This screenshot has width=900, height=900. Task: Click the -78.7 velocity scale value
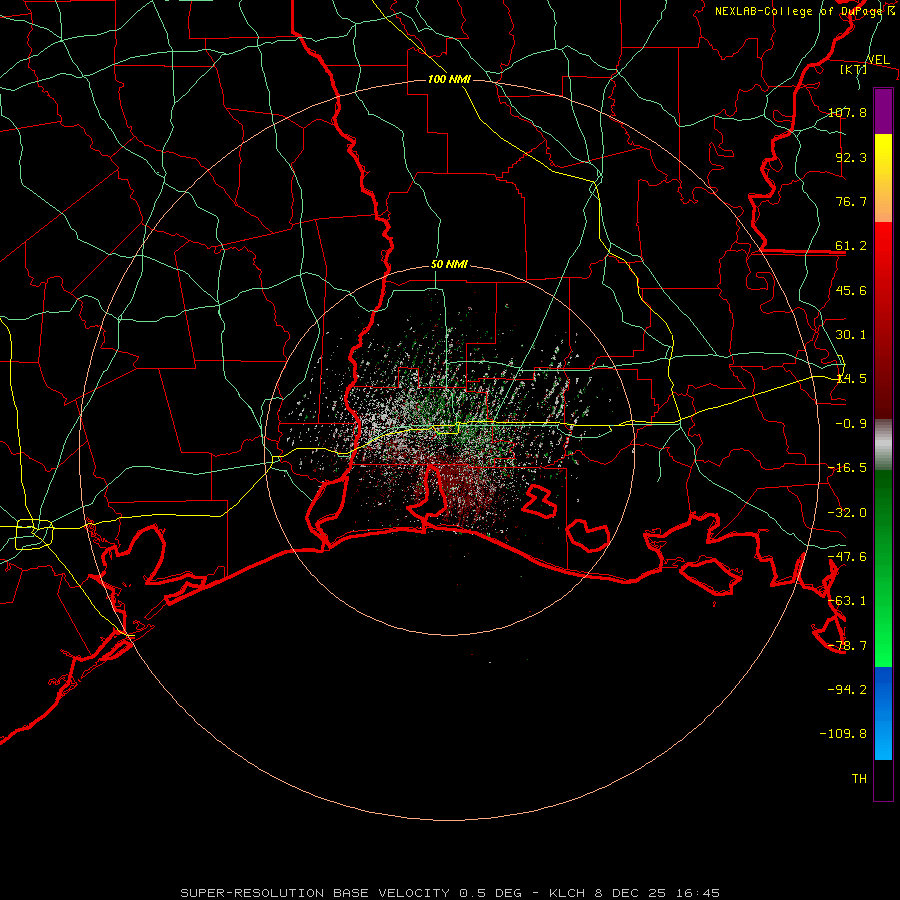(847, 646)
